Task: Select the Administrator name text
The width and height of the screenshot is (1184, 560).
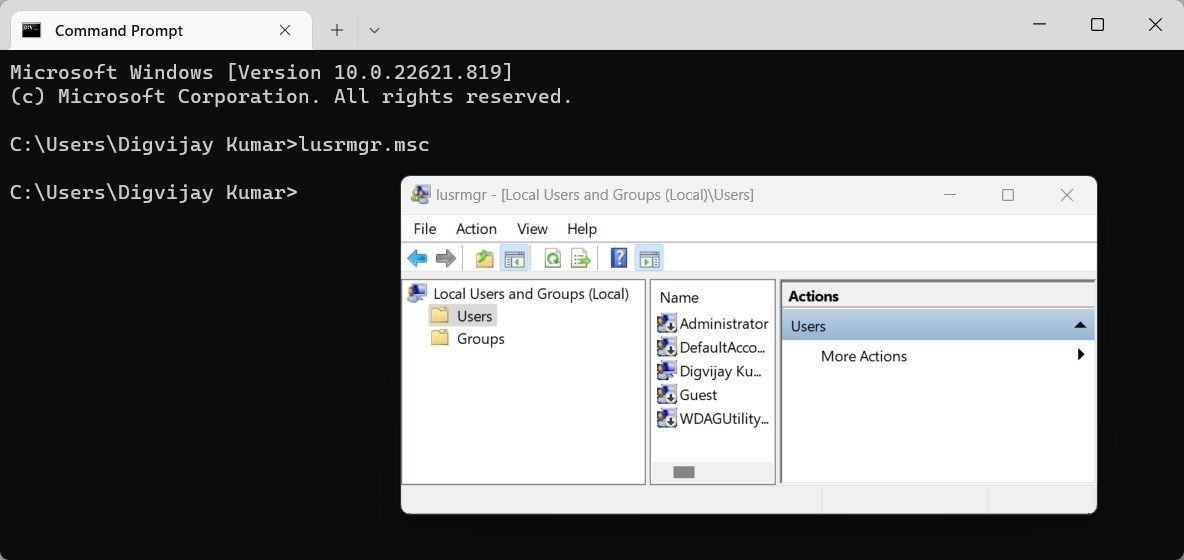Action: point(724,324)
